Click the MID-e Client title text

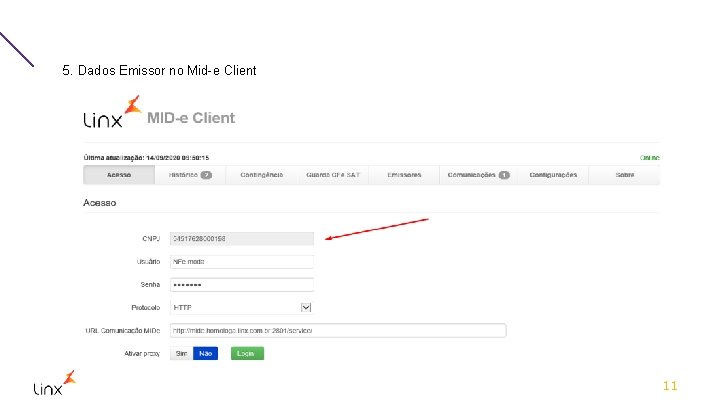point(191,118)
